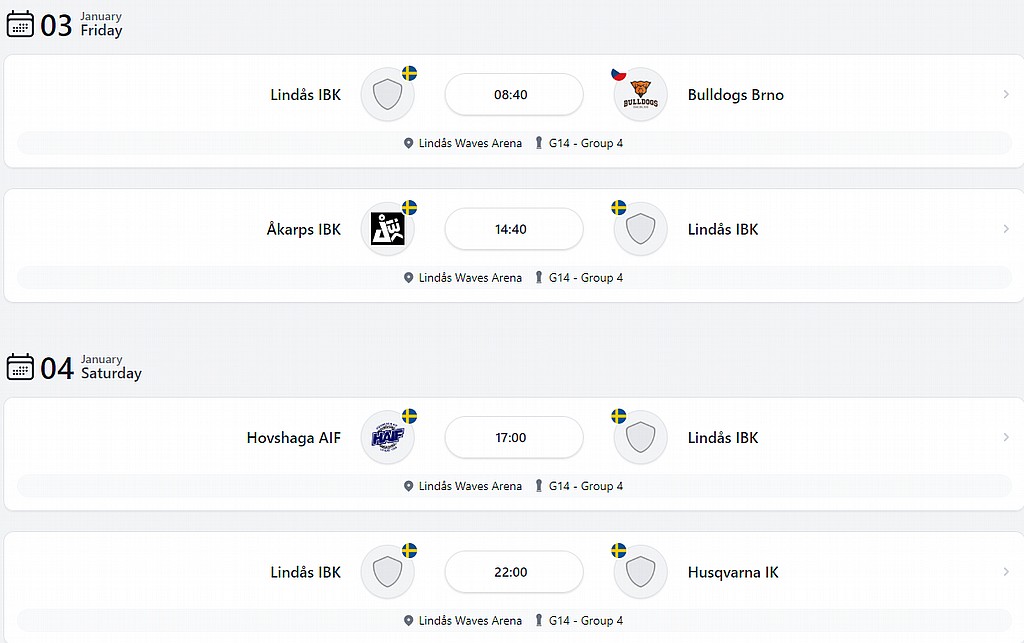
Task: Click the Bulldogs Brno team logo
Action: (640, 95)
